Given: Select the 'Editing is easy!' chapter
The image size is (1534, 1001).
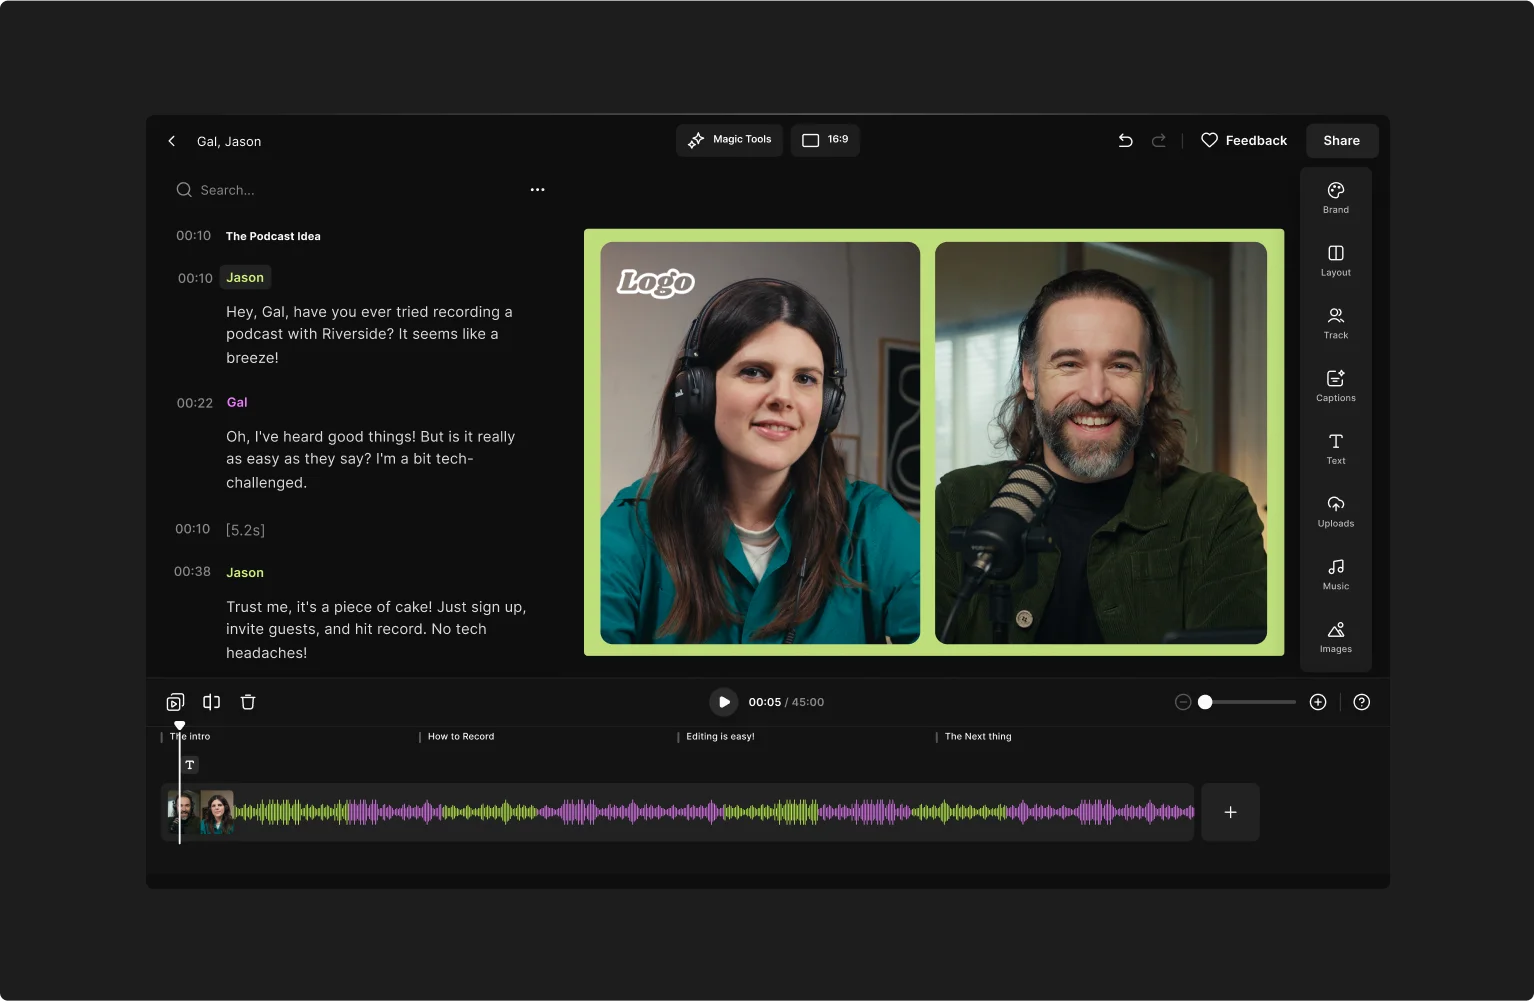Looking at the screenshot, I should tap(719, 736).
